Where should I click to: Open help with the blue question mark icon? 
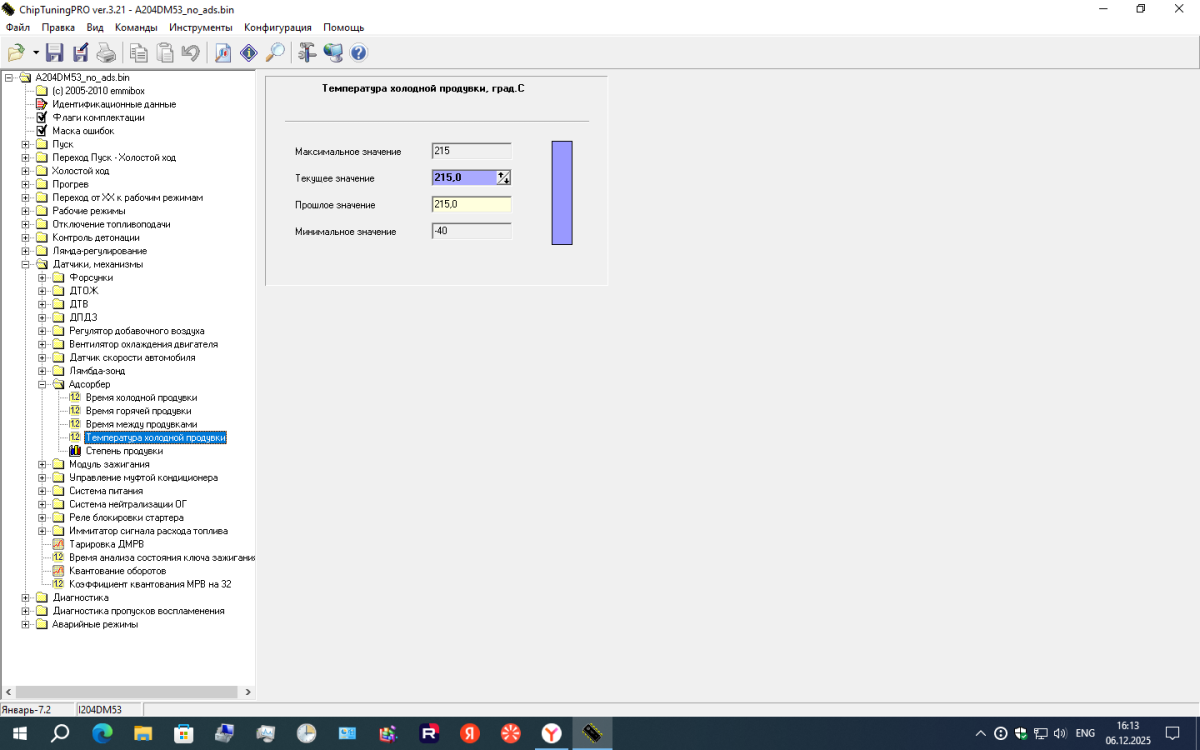coord(358,52)
